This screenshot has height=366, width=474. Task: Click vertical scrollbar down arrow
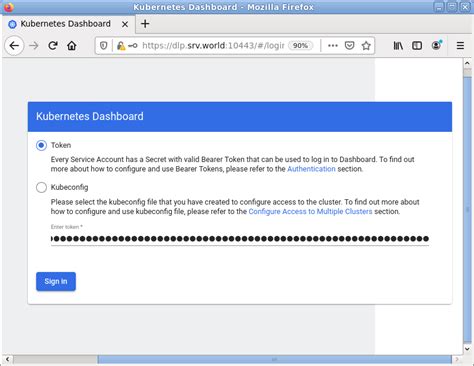(x=467, y=349)
